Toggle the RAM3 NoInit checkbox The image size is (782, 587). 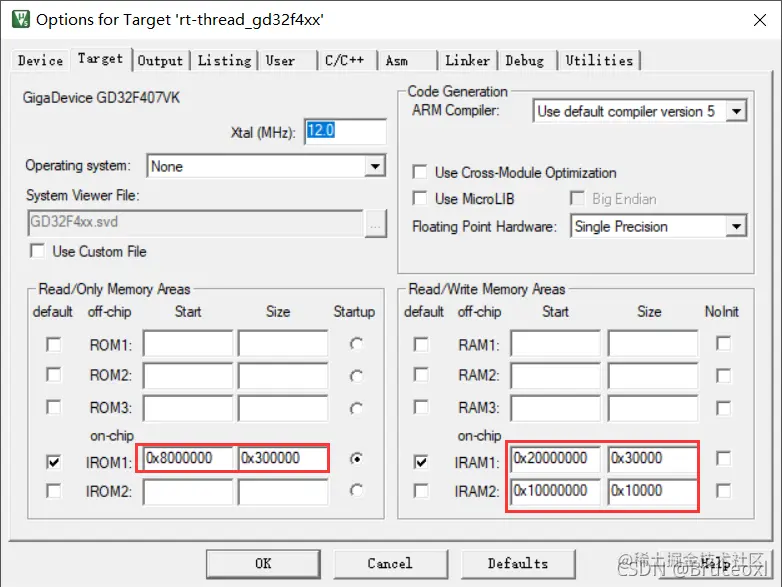point(723,408)
